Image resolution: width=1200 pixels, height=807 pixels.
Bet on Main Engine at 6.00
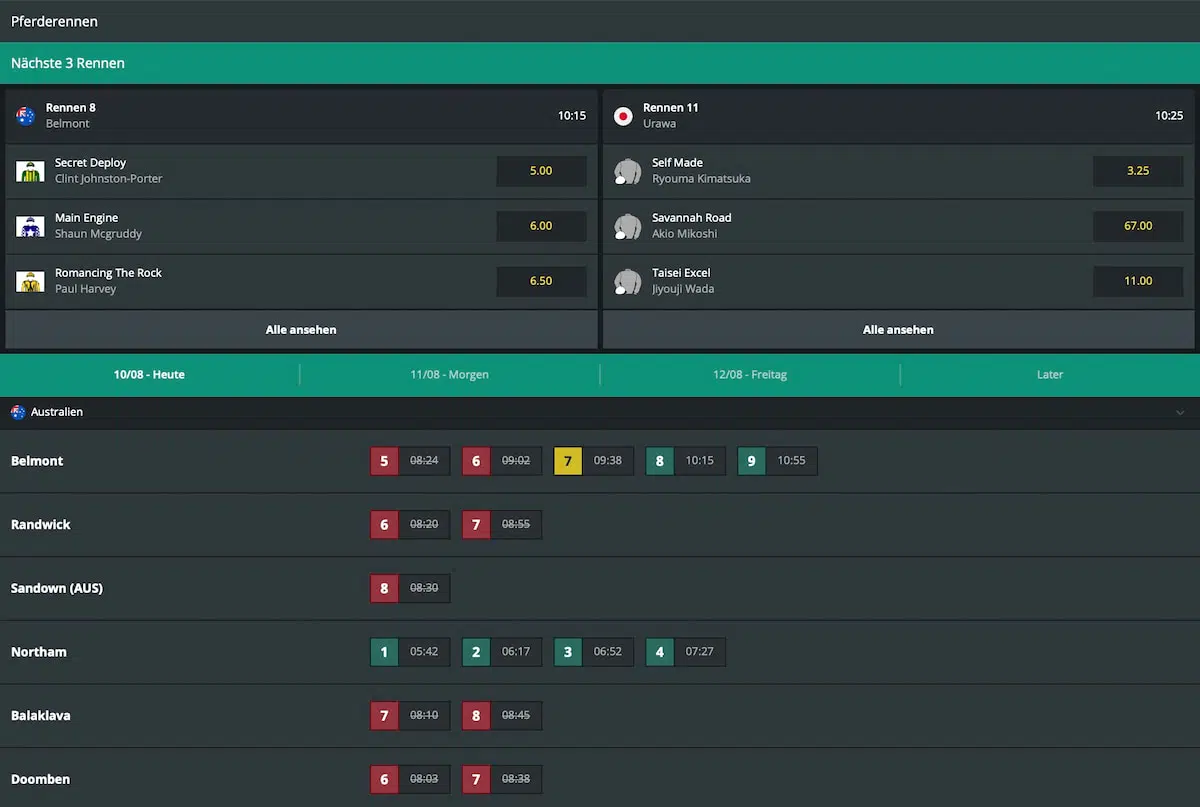541,226
